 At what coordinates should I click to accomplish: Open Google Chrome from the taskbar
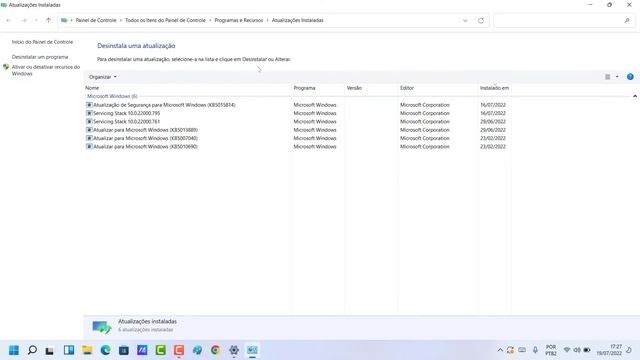tap(216, 350)
